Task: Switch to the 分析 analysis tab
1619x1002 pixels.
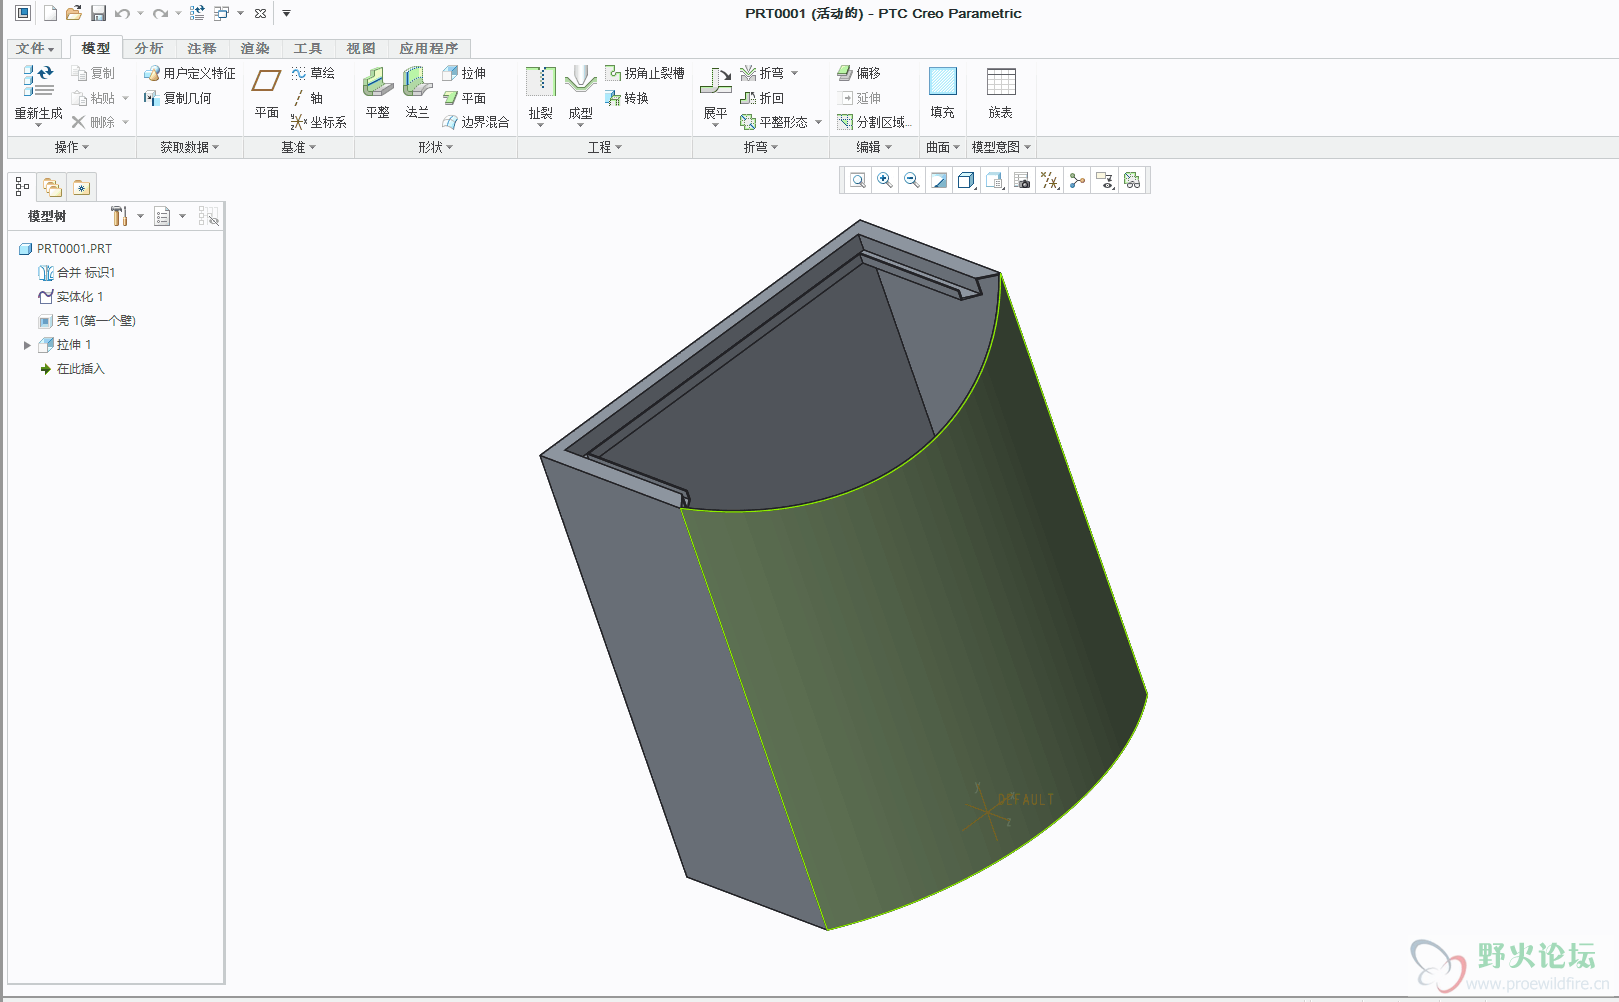Action: tap(149, 48)
